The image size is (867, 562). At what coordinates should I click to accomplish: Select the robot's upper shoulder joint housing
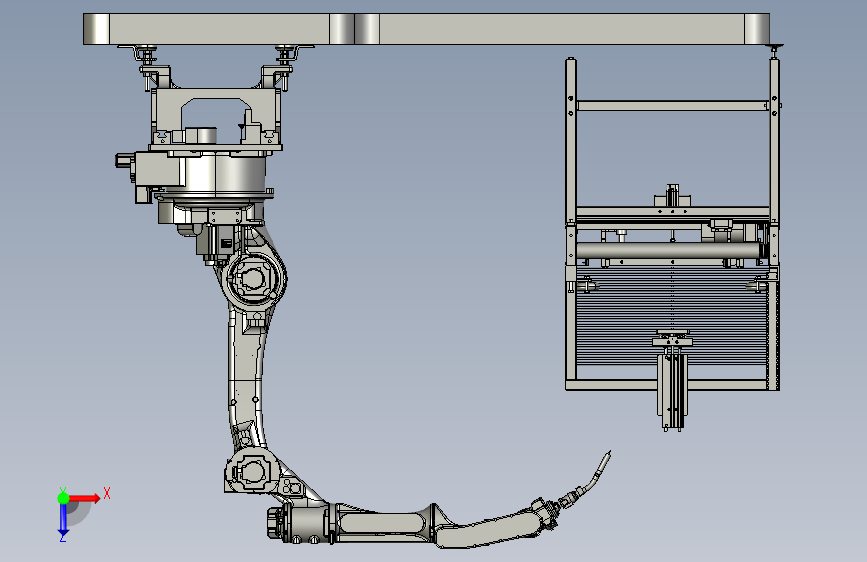(x=255, y=279)
